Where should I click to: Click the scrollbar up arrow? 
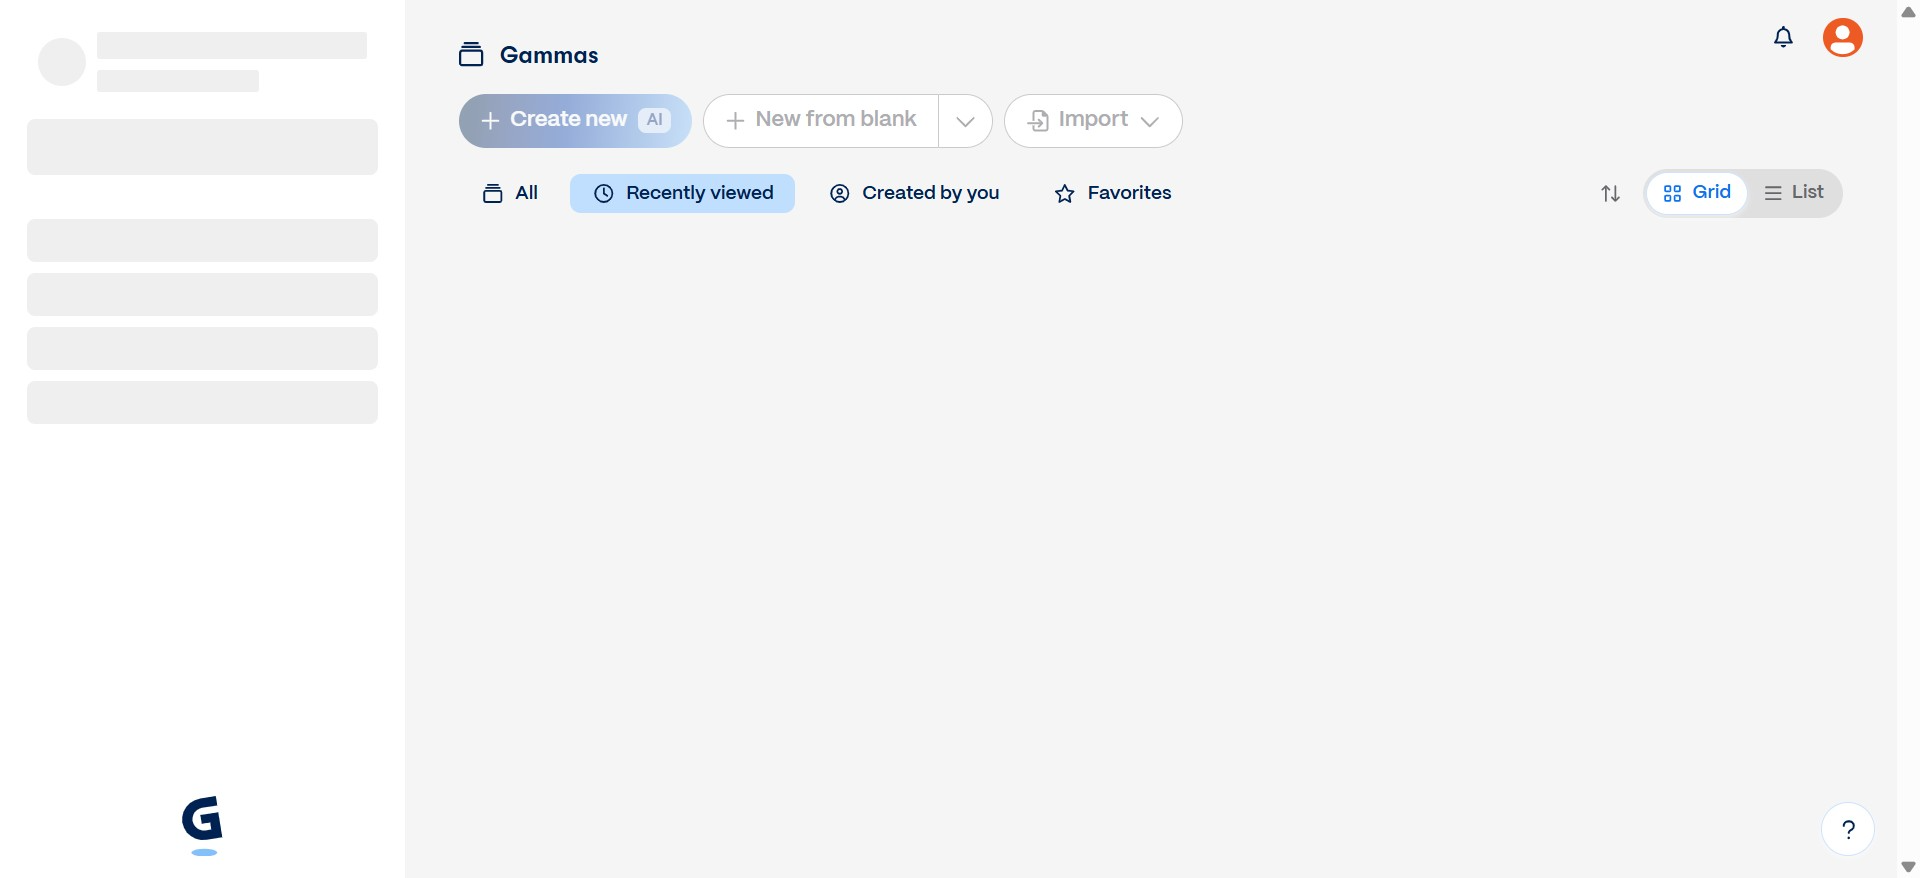[x=1908, y=12]
